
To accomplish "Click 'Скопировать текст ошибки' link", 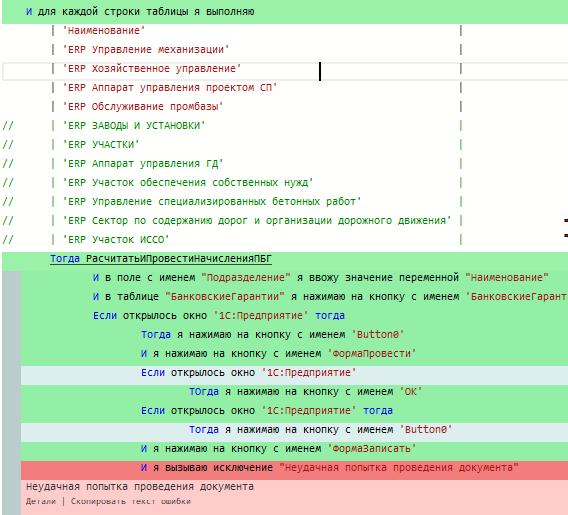I will point(131,501).
